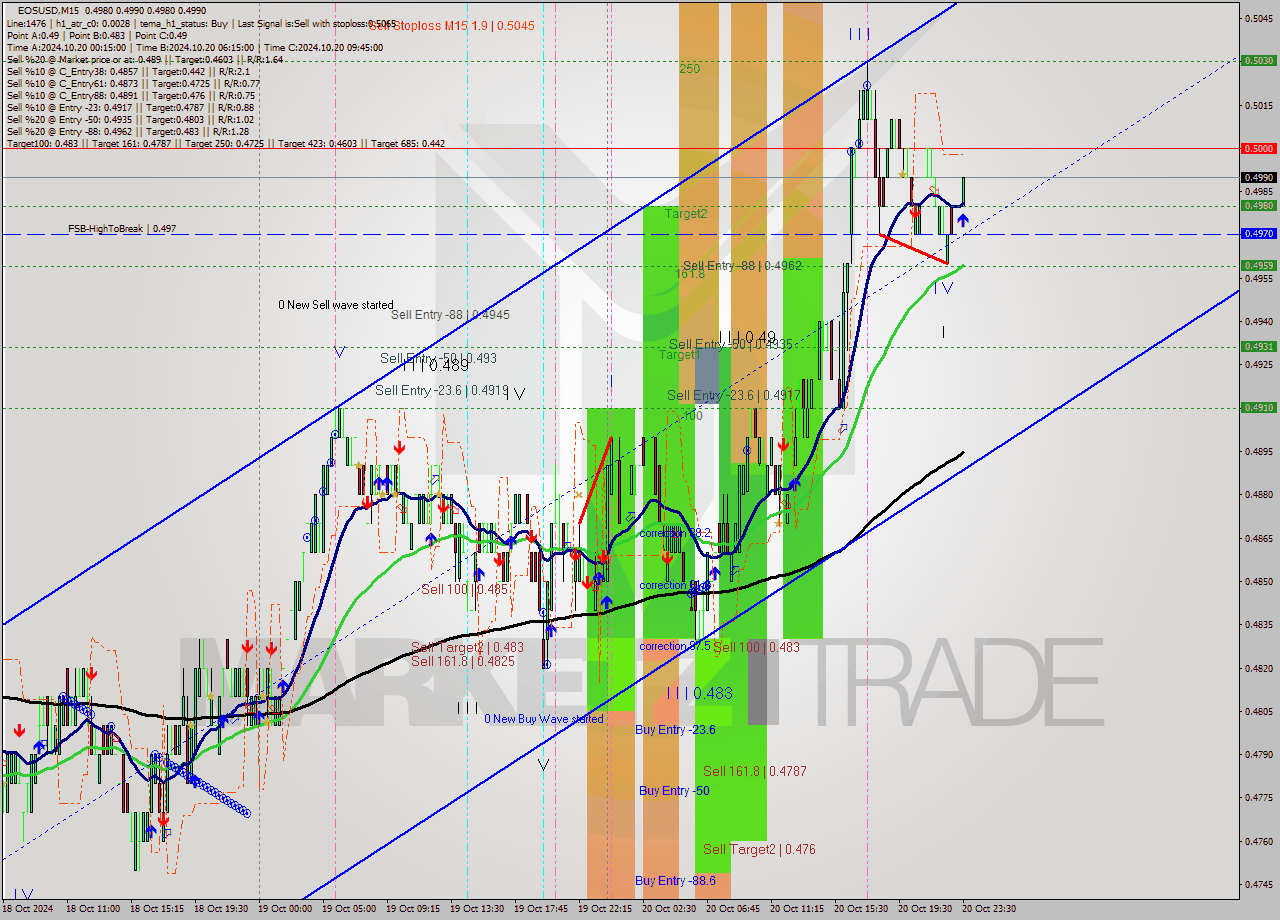Click the '0 New Sell wave started' annotation
The height and width of the screenshot is (920, 1280).
click(x=336, y=305)
